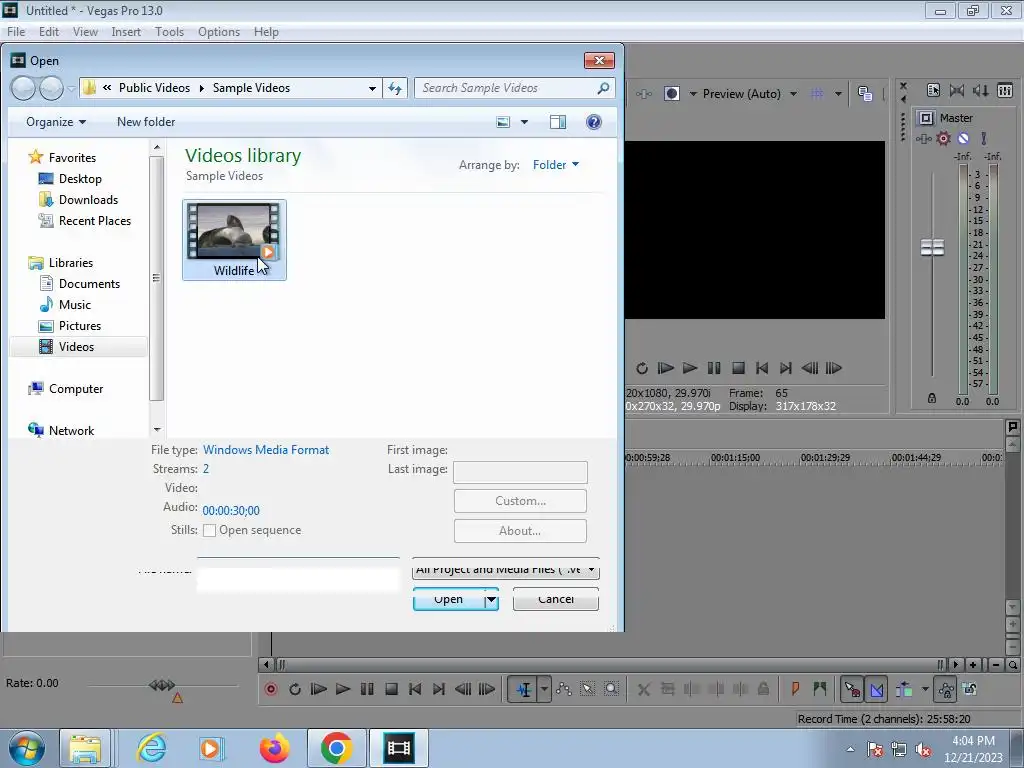
Task: Toggle the Master fader channel lock
Action: 932,398
